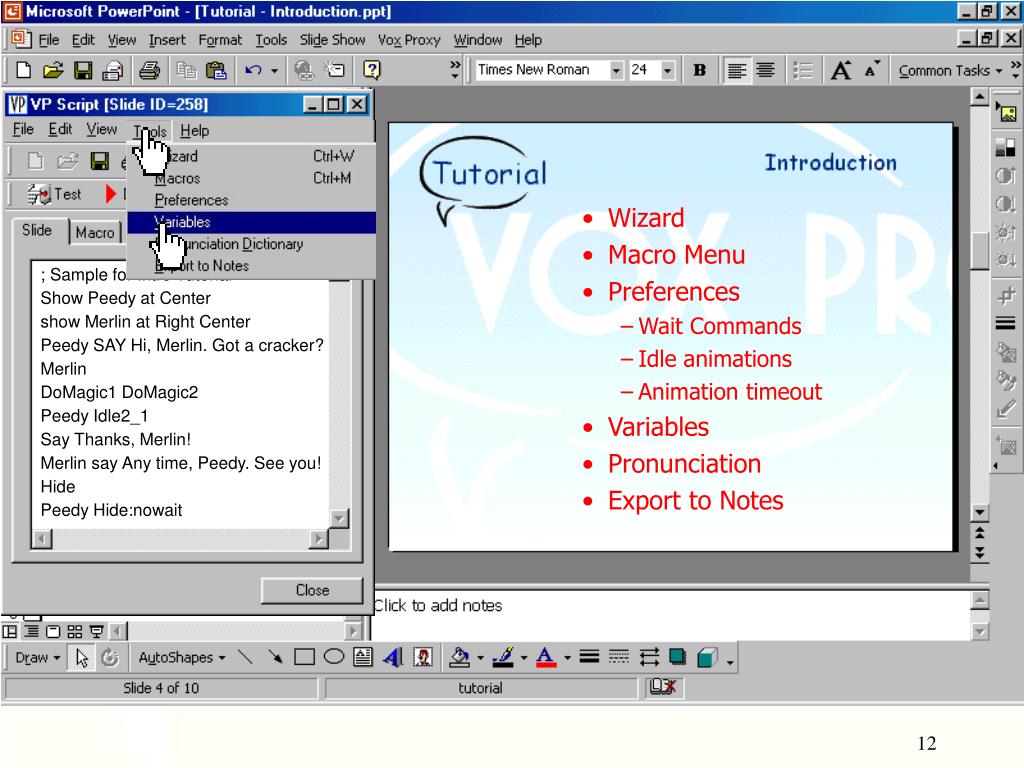1024x768 pixels.
Task: Expand Line Color dropdown arrow
Action: (x=524, y=658)
